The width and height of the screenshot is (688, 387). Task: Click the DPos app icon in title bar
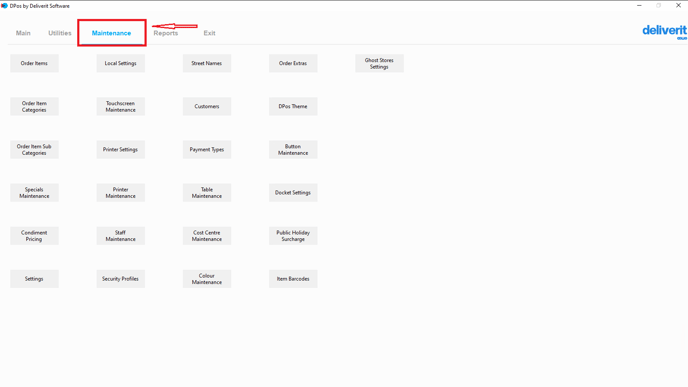click(x=4, y=6)
